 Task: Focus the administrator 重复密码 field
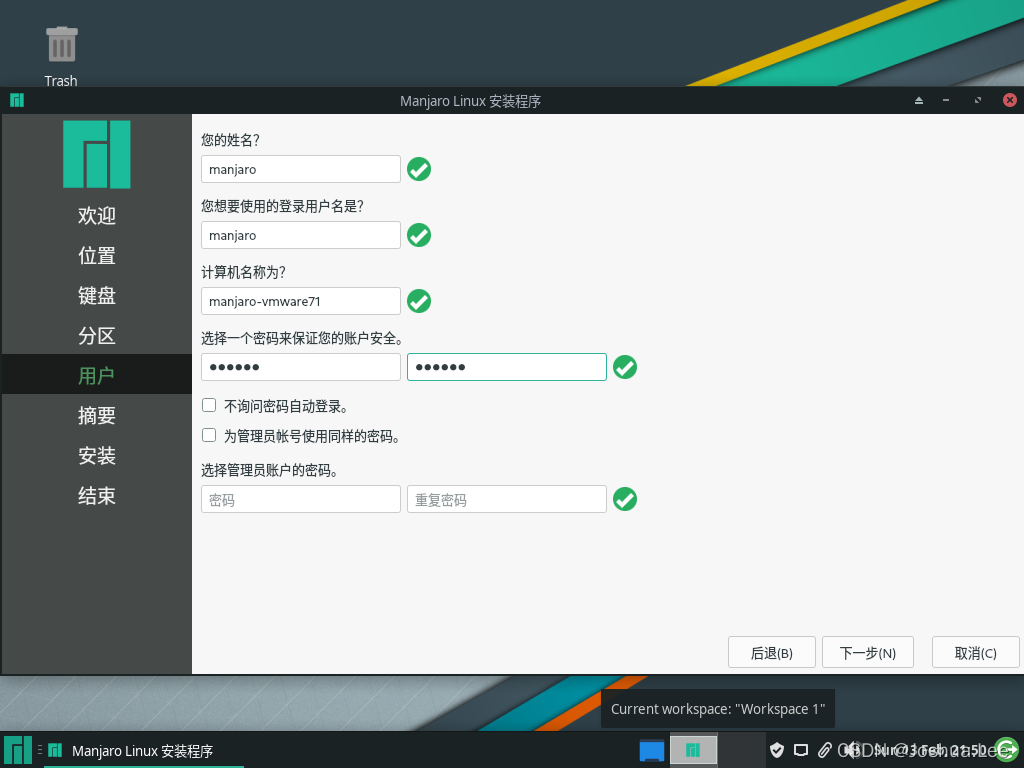[507, 499]
